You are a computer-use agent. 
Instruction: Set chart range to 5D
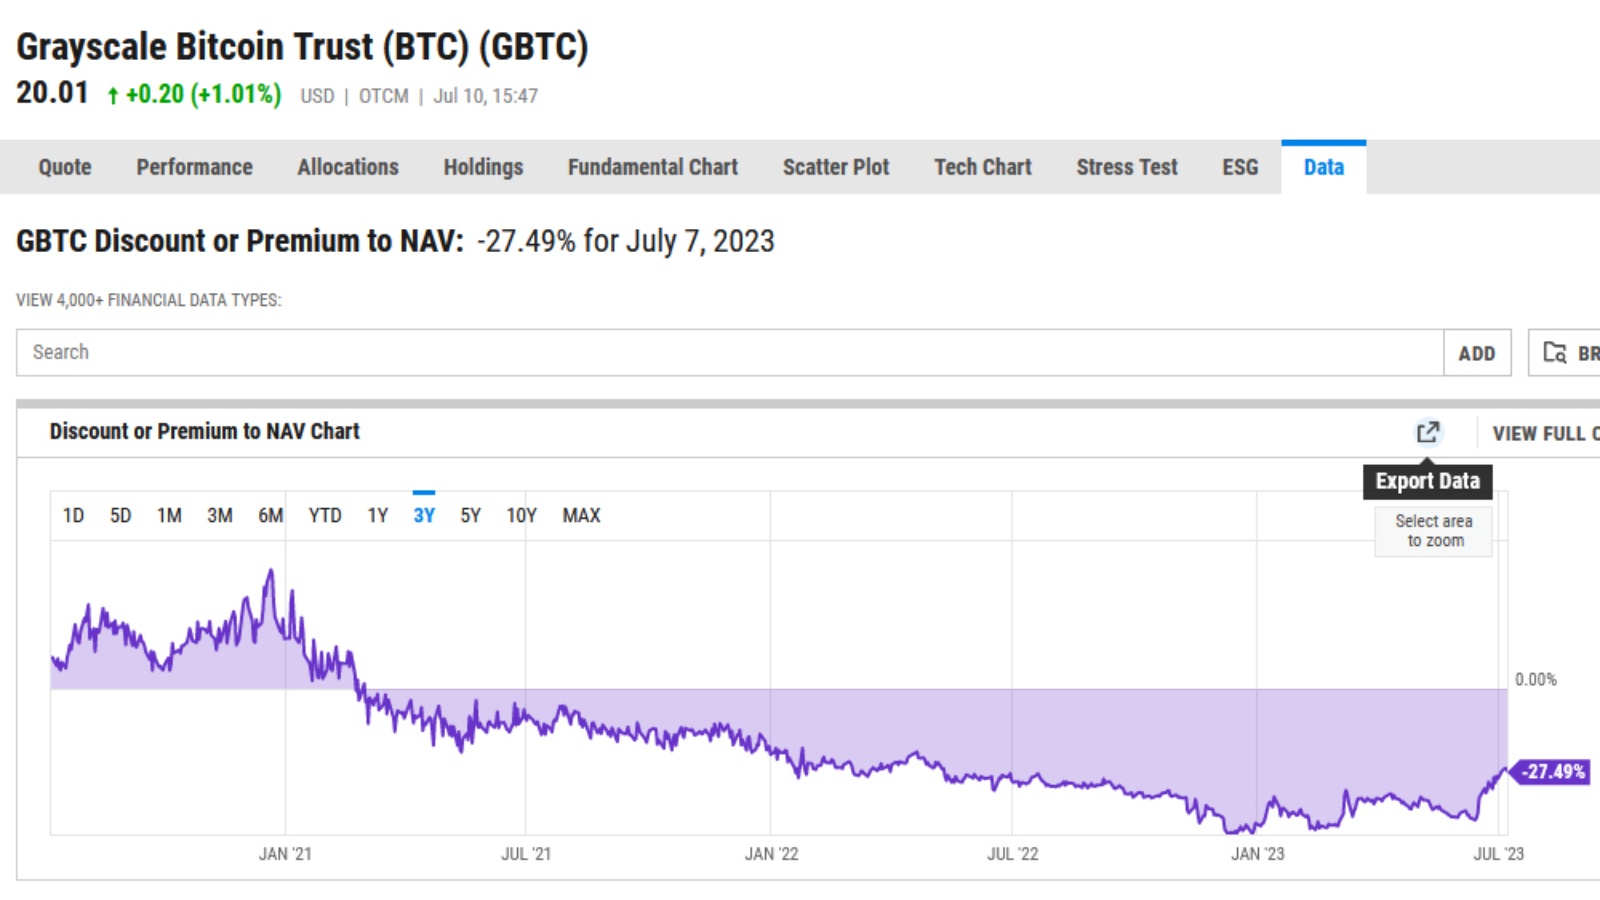121,515
